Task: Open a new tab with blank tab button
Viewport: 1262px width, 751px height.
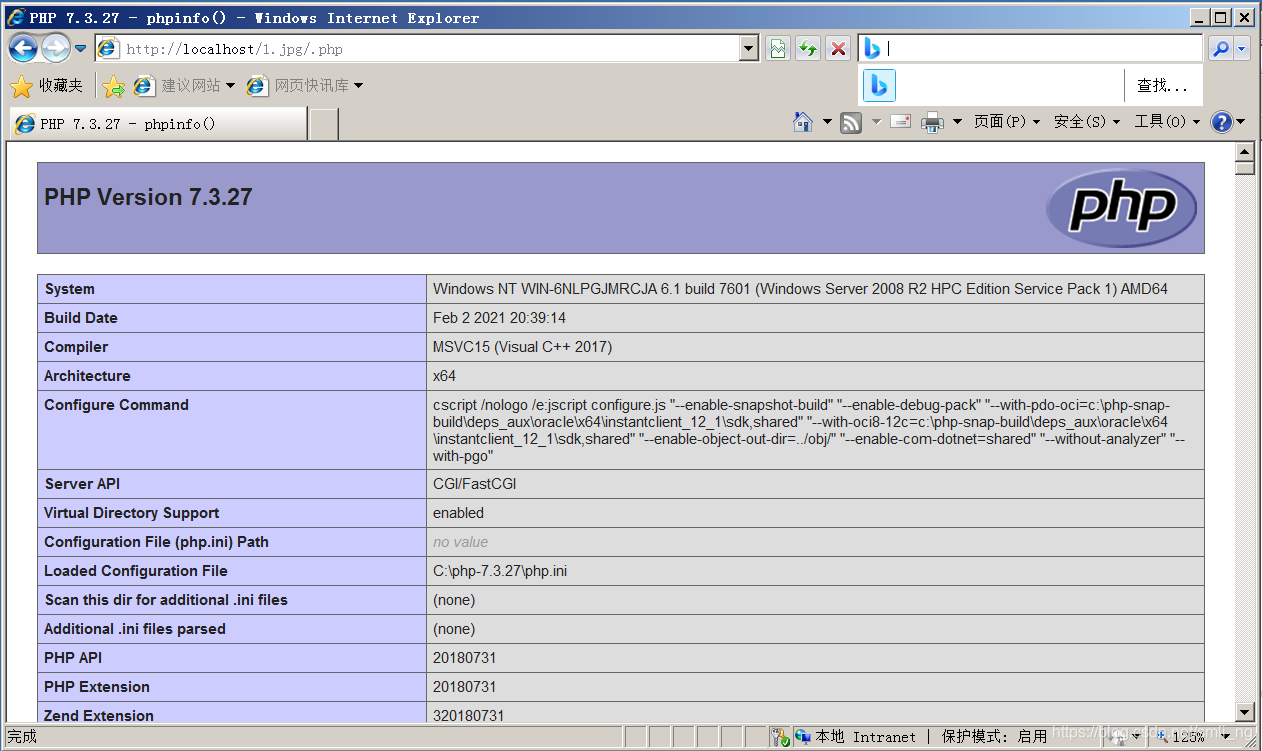Action: (324, 124)
